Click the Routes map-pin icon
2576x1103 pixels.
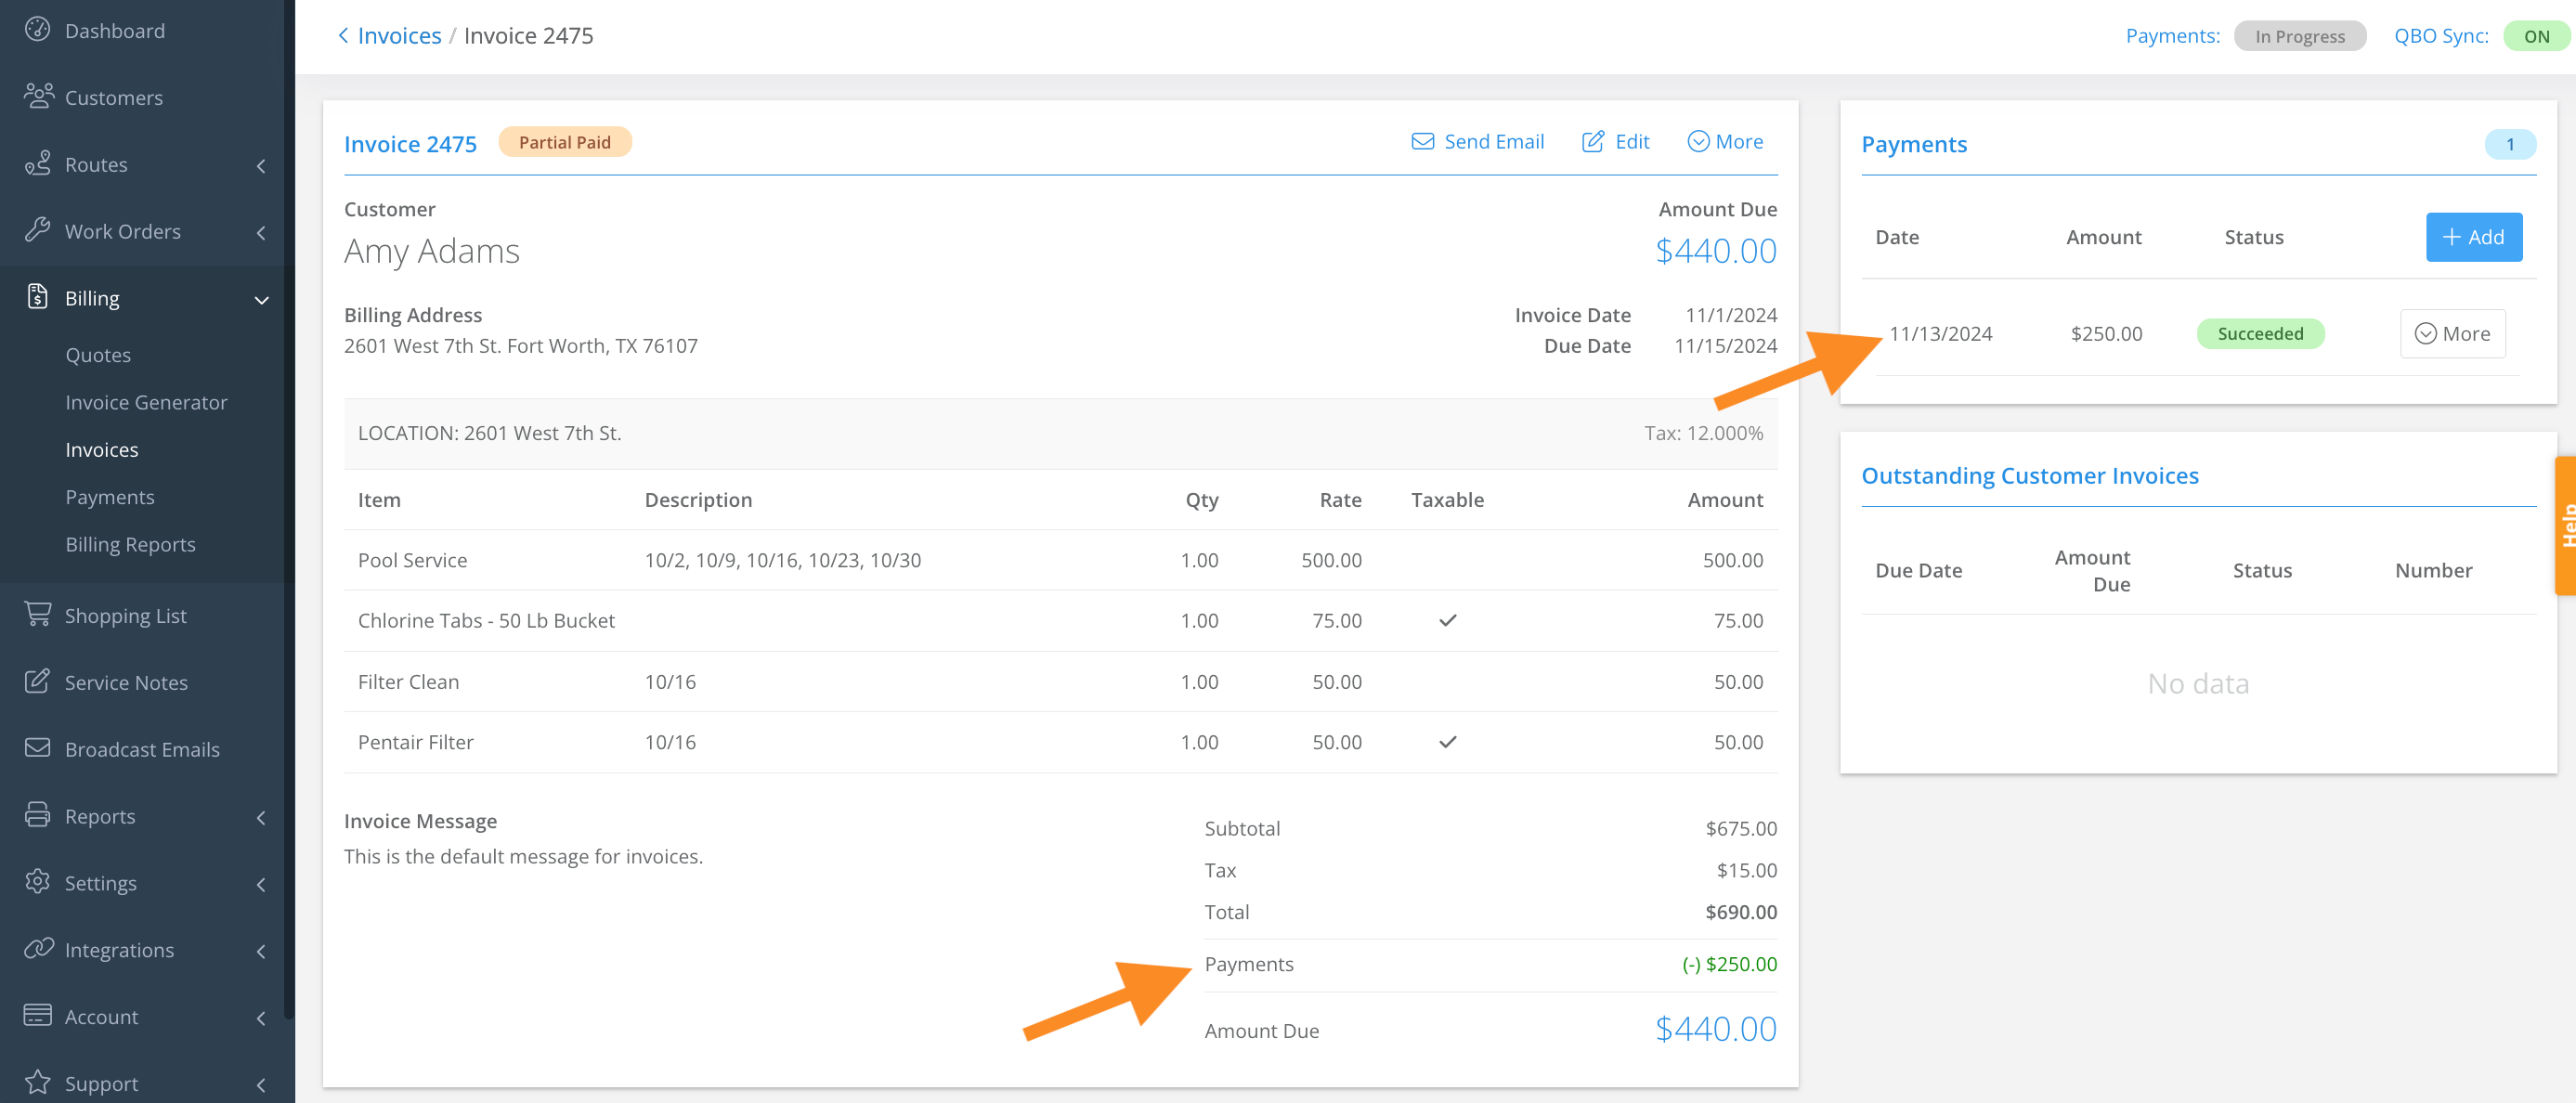[x=37, y=163]
